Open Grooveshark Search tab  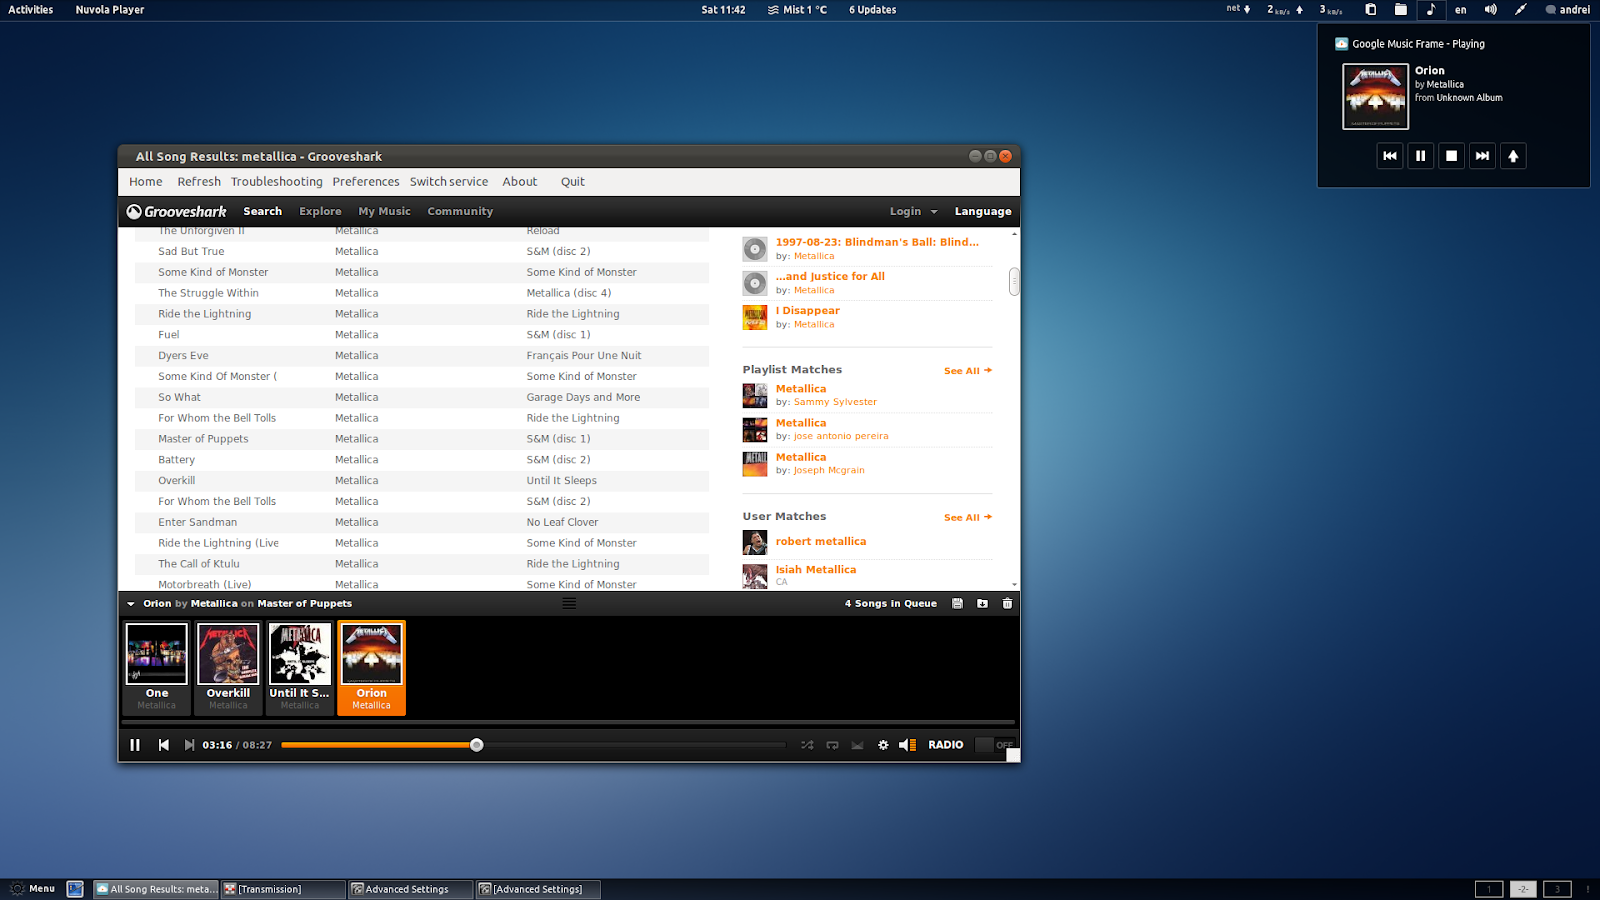[x=263, y=211]
